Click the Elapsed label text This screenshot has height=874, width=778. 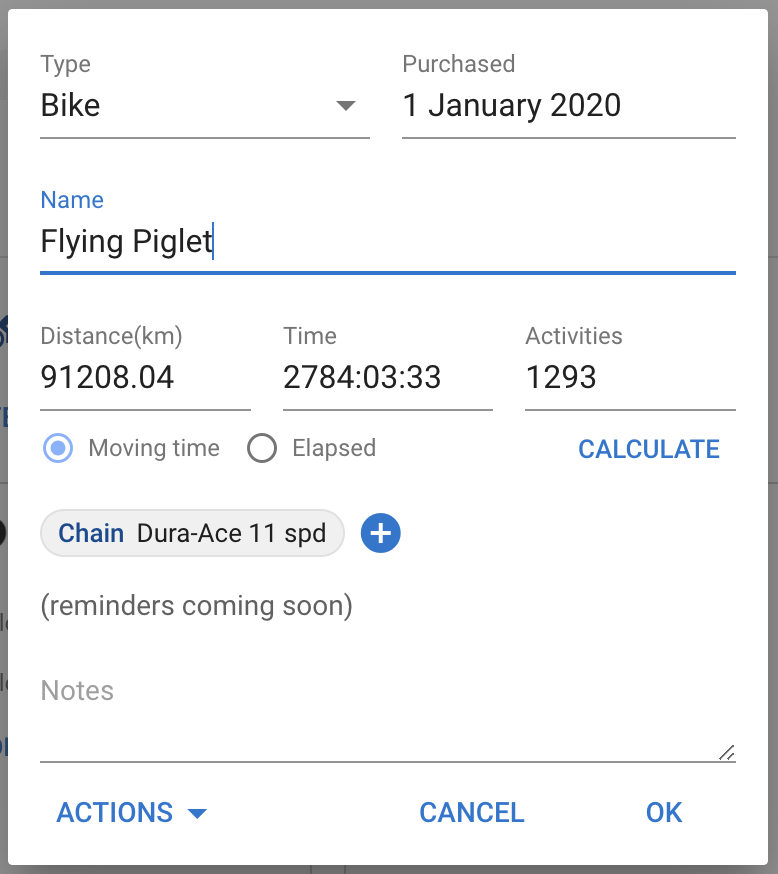[x=334, y=448]
